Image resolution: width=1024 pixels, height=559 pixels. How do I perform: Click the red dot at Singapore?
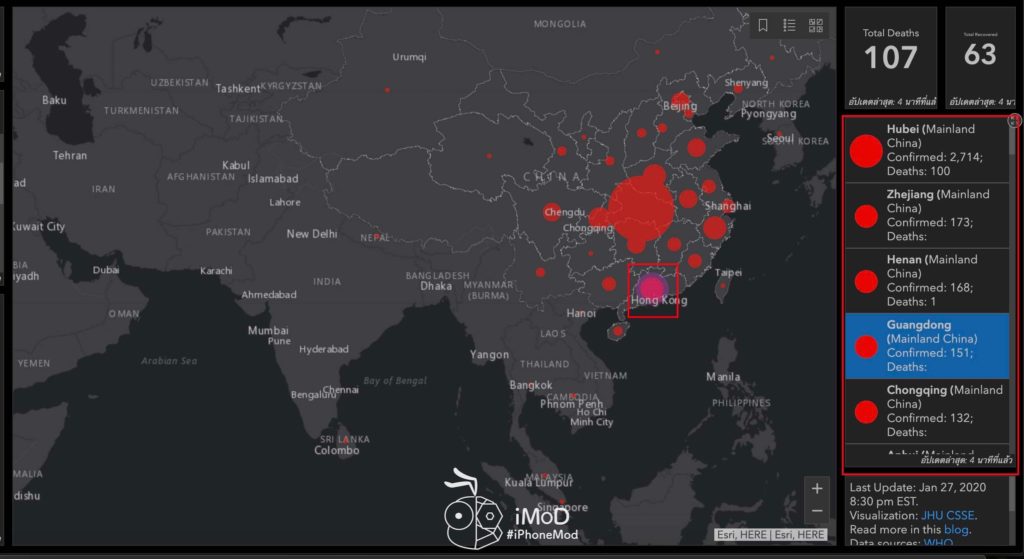coord(562,502)
